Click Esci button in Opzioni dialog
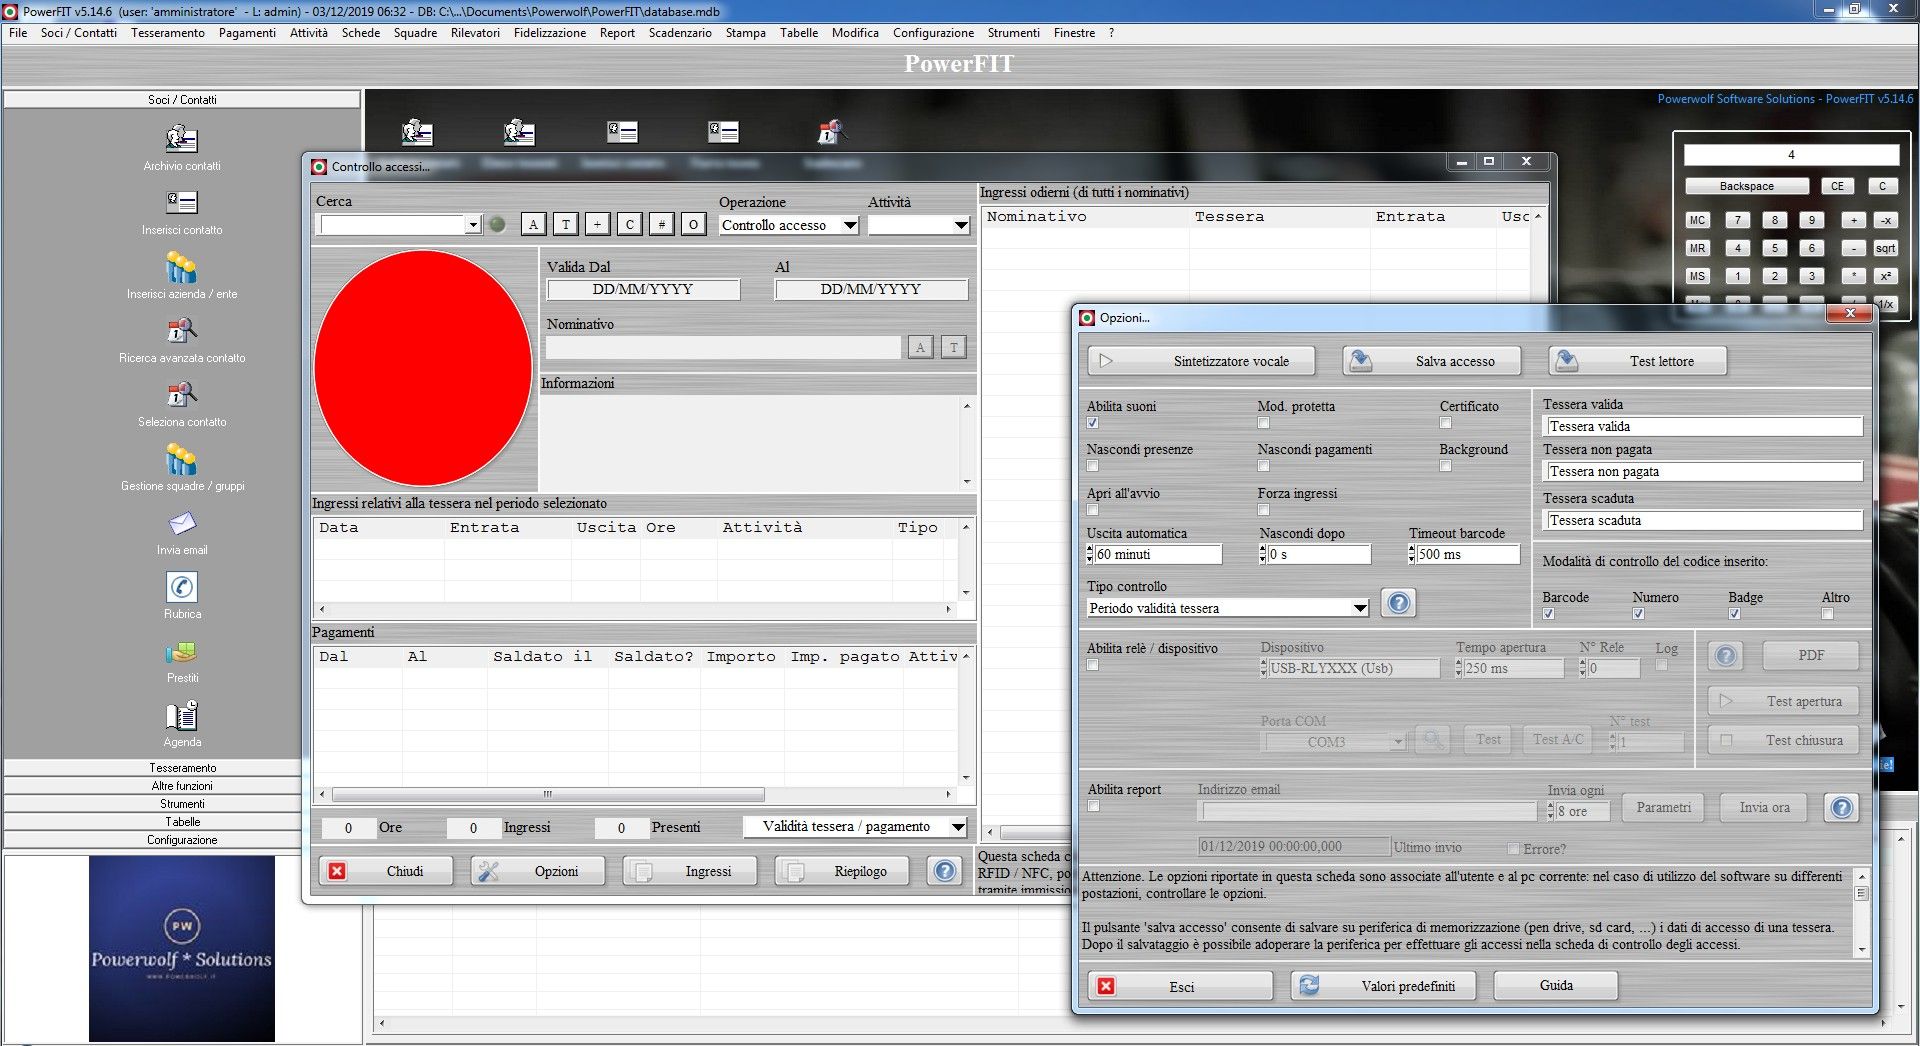Viewport: 1920px width, 1046px height. click(x=1180, y=986)
